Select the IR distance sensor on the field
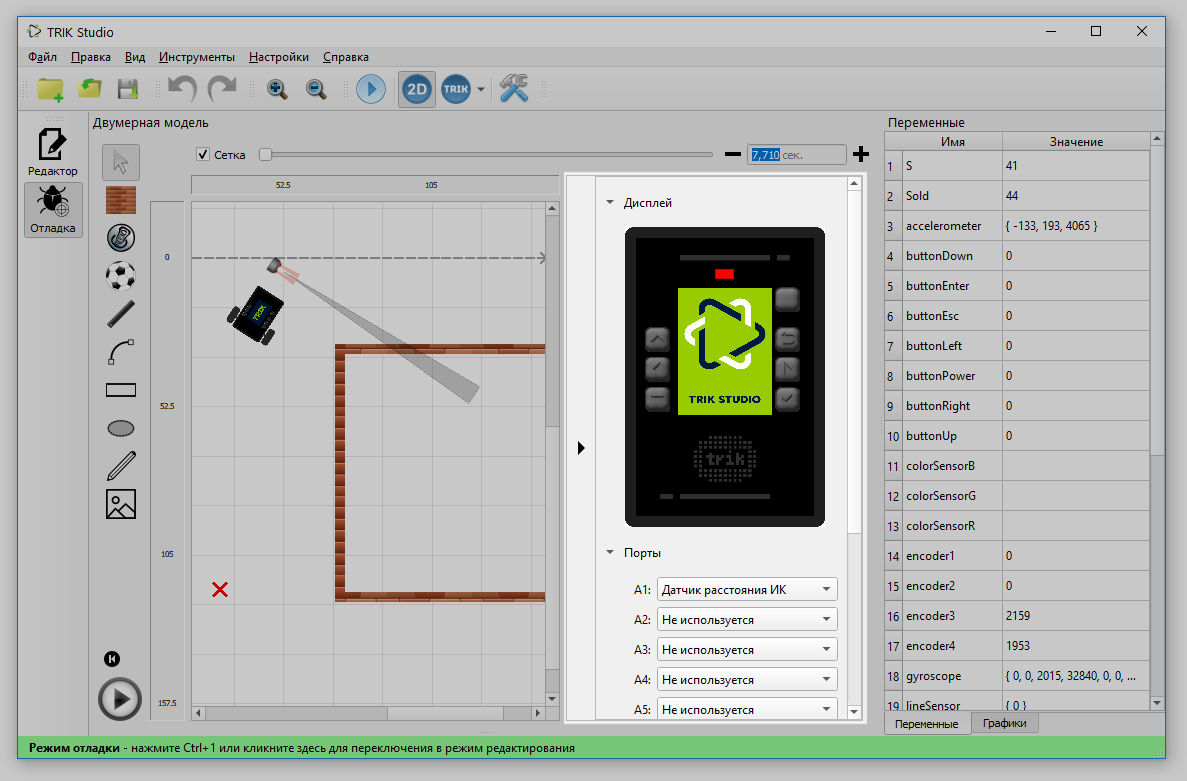This screenshot has width=1187, height=781. (x=276, y=266)
